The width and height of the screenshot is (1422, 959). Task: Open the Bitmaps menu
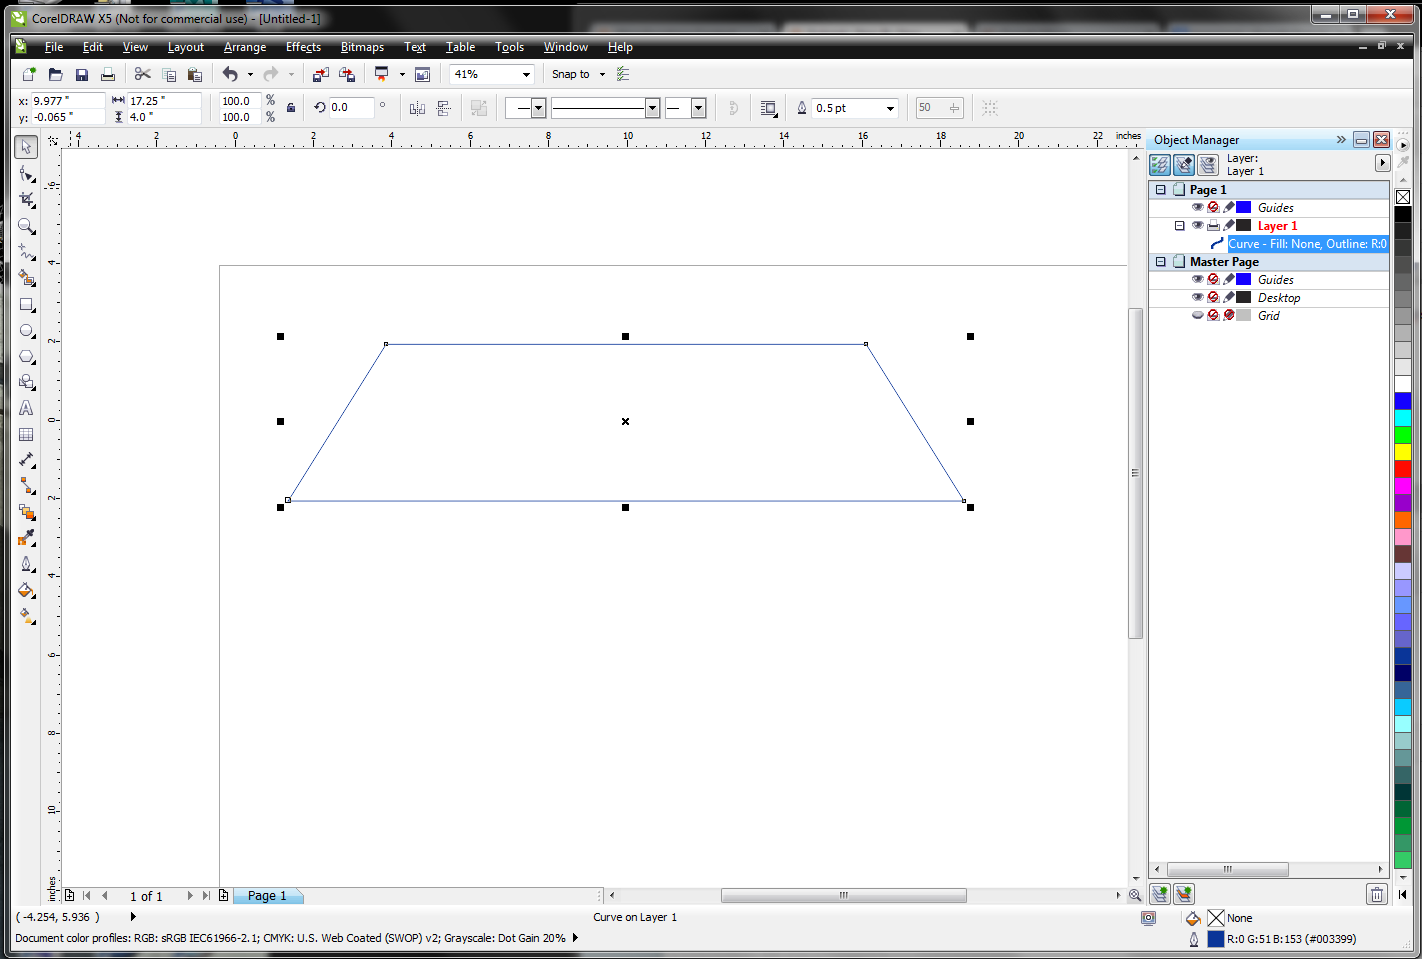coord(362,47)
